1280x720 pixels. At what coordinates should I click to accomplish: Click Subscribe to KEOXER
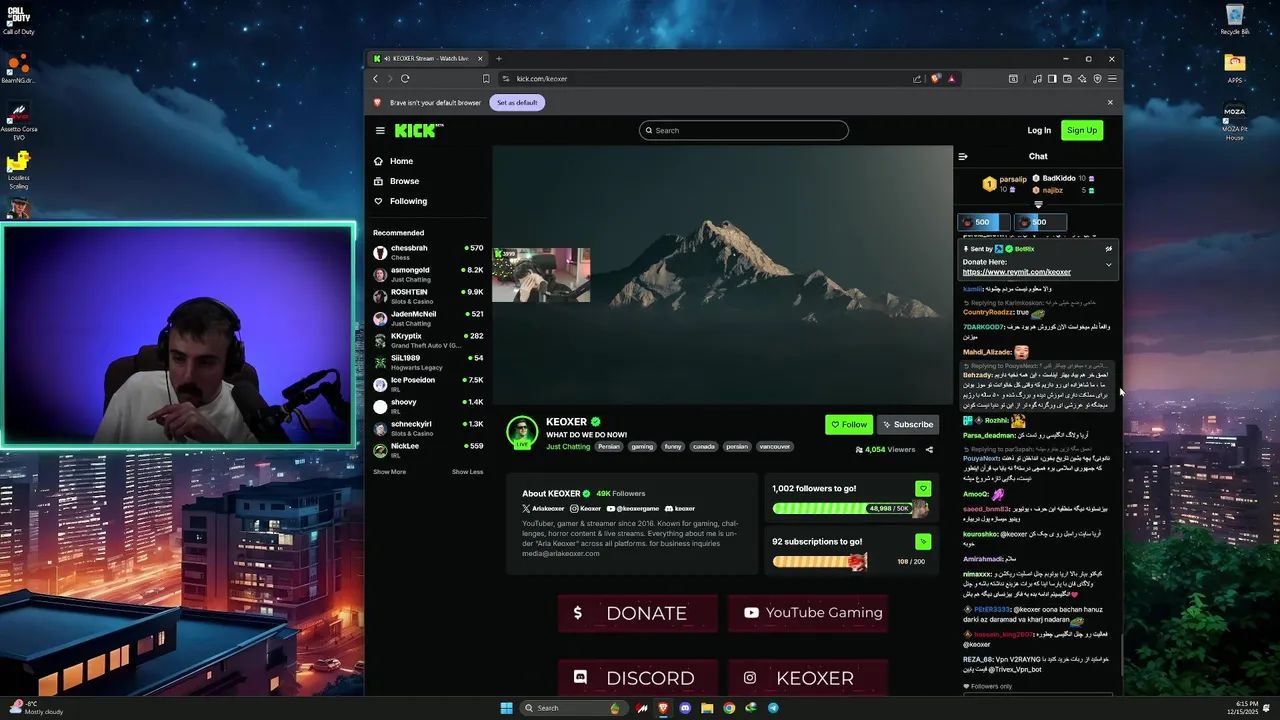click(908, 424)
